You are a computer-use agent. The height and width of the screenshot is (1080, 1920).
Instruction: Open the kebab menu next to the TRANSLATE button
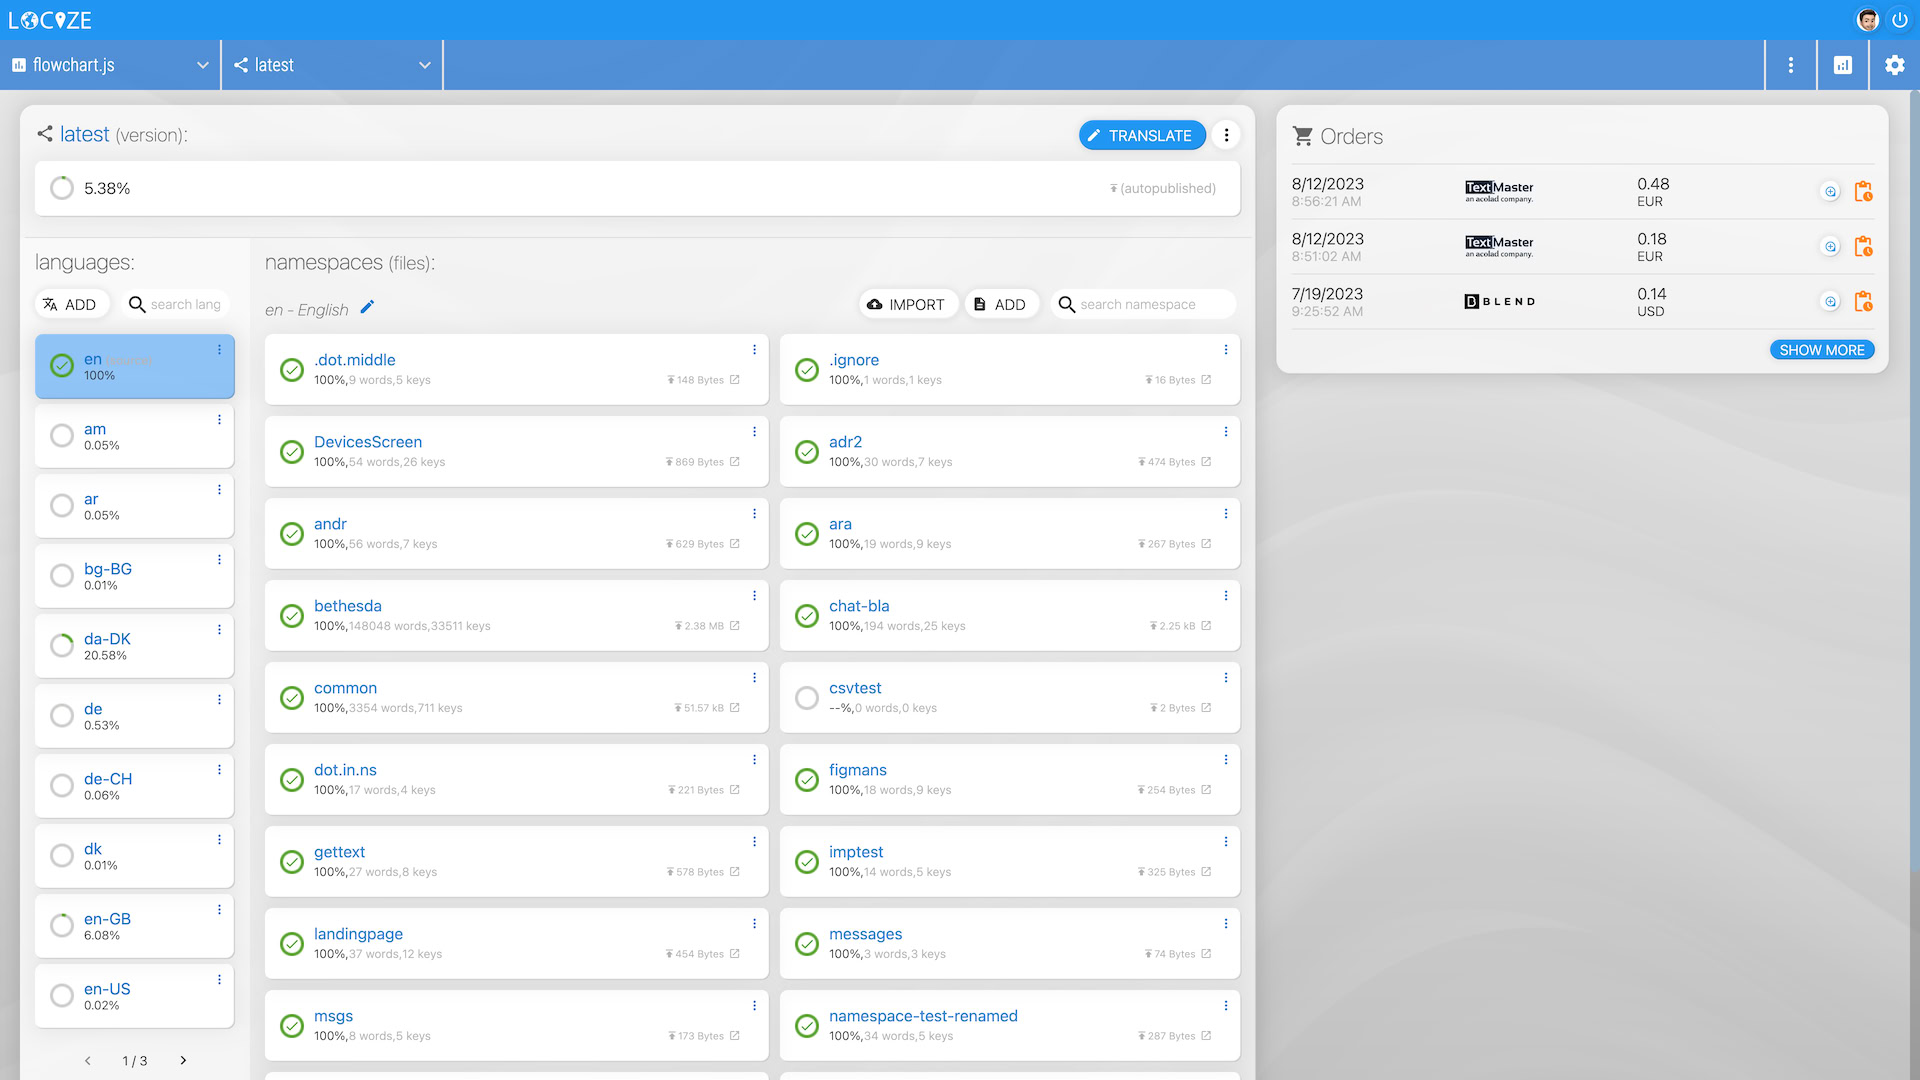1226,135
